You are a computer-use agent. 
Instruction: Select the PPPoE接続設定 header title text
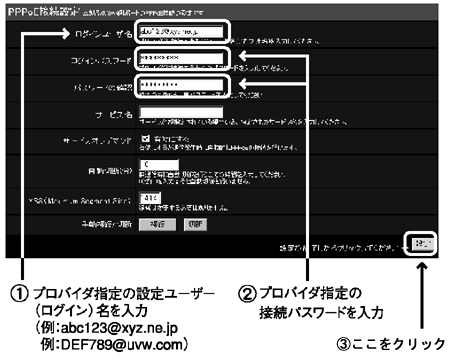click(44, 12)
